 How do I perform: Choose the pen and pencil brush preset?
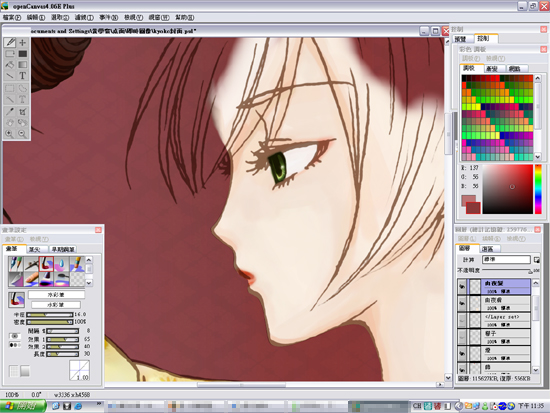click(x=16, y=264)
